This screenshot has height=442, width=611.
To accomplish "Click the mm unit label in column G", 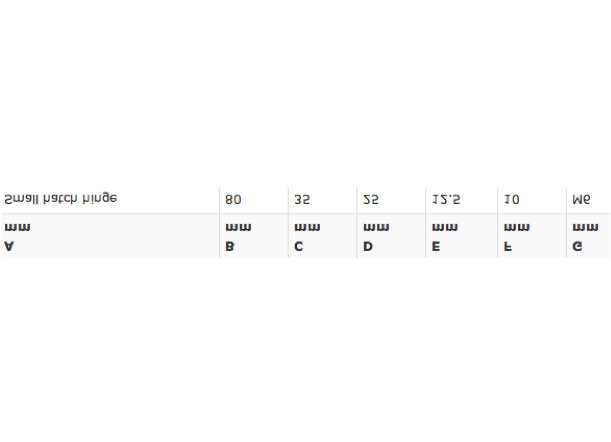I will click(585, 227).
